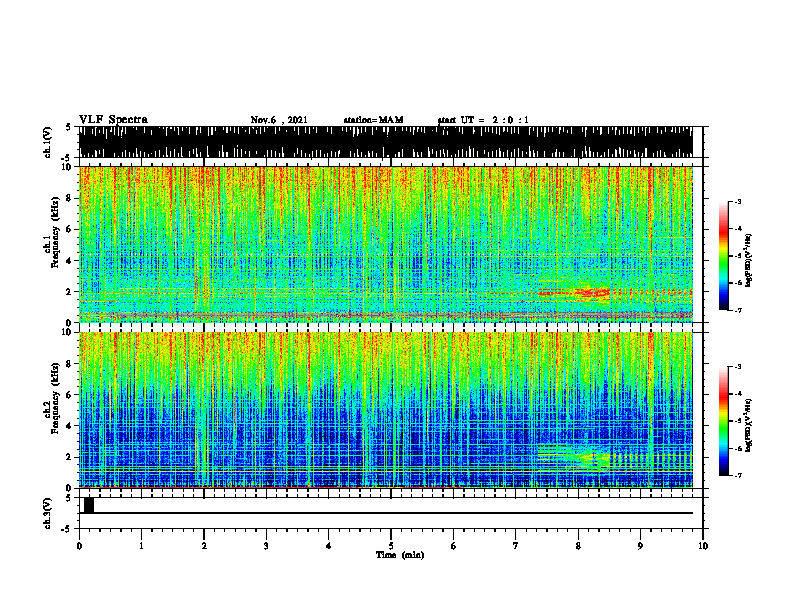The width and height of the screenshot is (792, 612).
Task: Click the "-7" label on ch.1 color bar
Action: (x=737, y=310)
